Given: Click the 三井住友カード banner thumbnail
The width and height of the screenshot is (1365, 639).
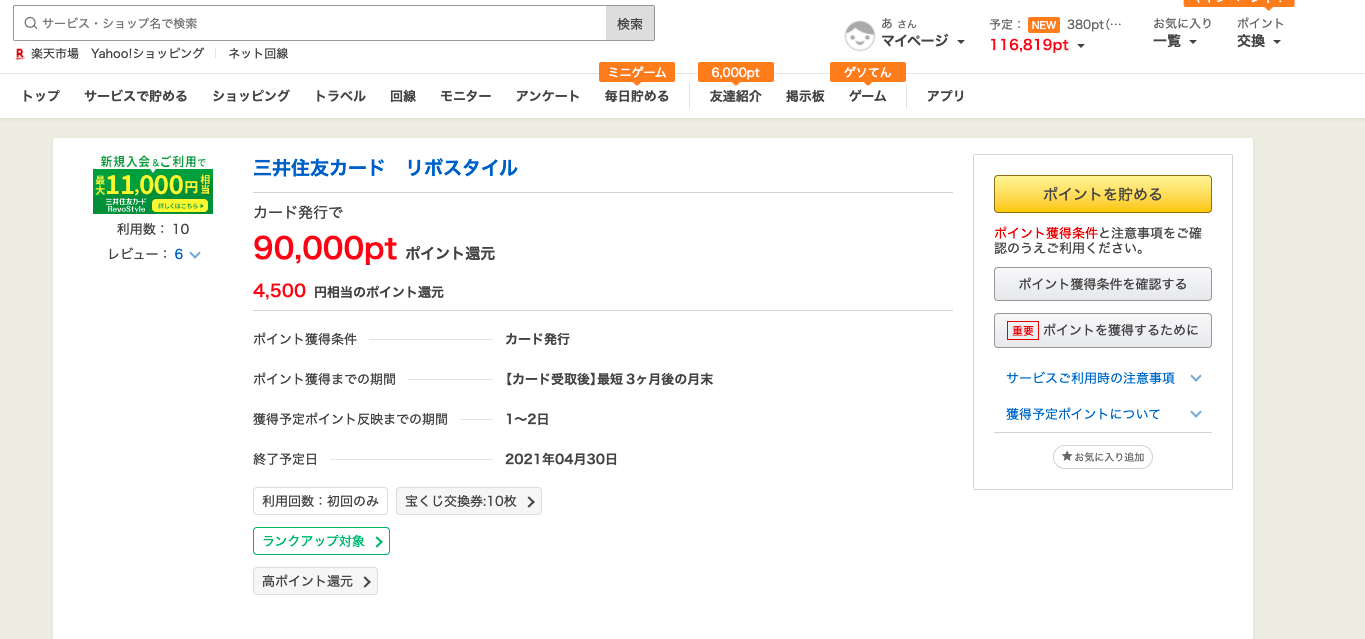Looking at the screenshot, I should pos(153,184).
